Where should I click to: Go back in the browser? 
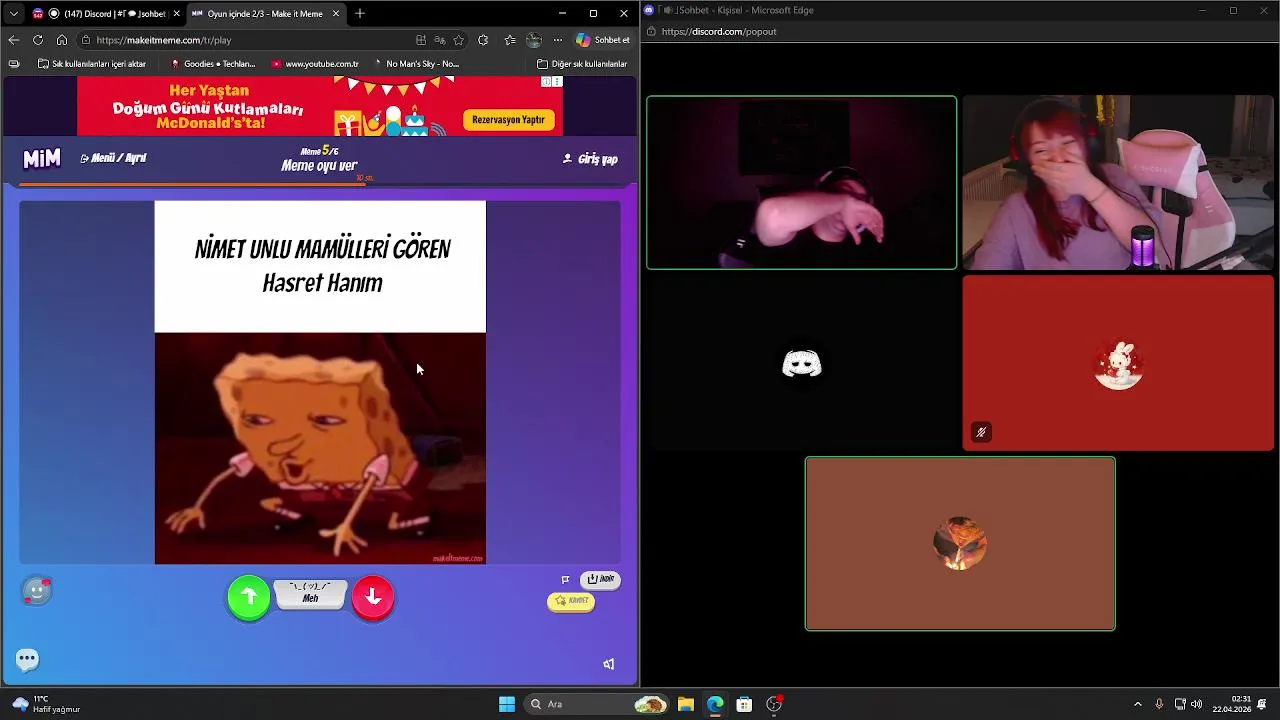click(13, 40)
